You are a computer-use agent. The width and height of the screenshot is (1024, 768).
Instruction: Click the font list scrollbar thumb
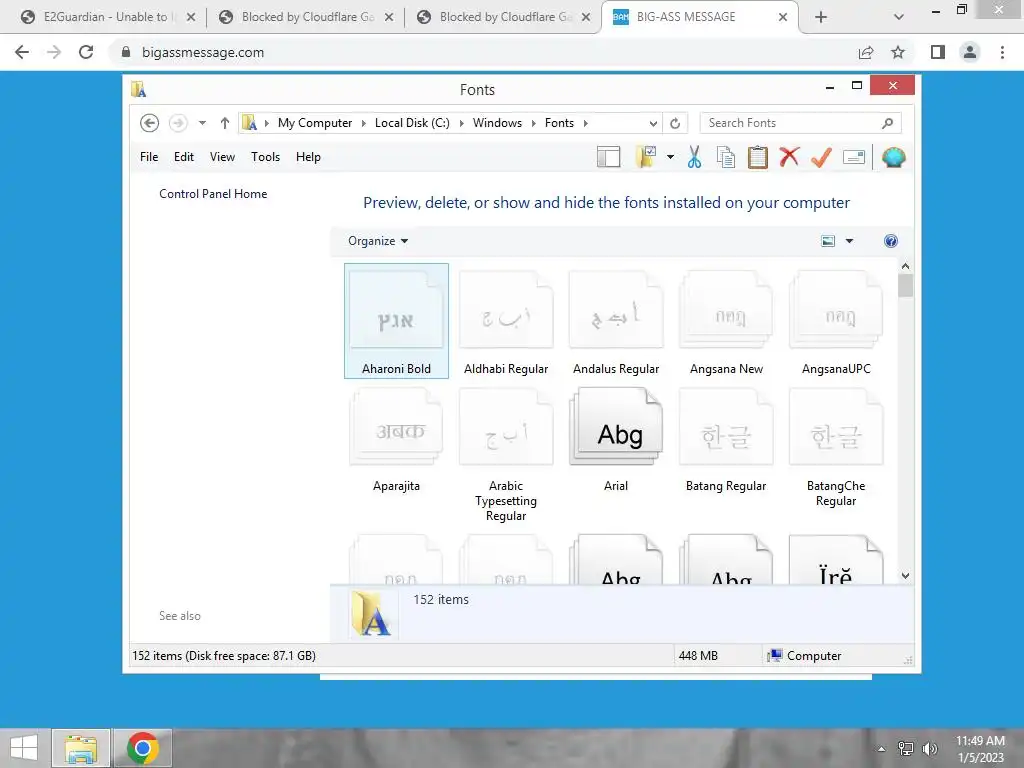(905, 286)
